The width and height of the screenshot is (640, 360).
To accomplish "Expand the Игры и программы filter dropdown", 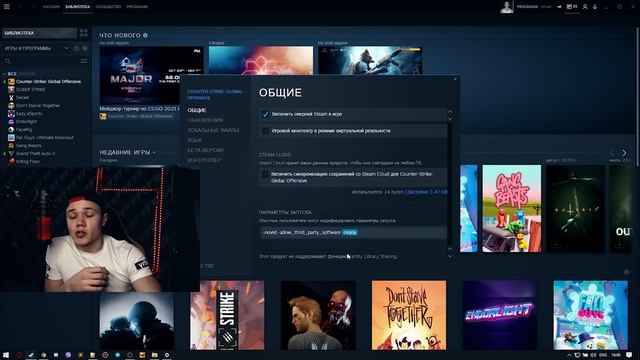I will [x=37, y=48].
